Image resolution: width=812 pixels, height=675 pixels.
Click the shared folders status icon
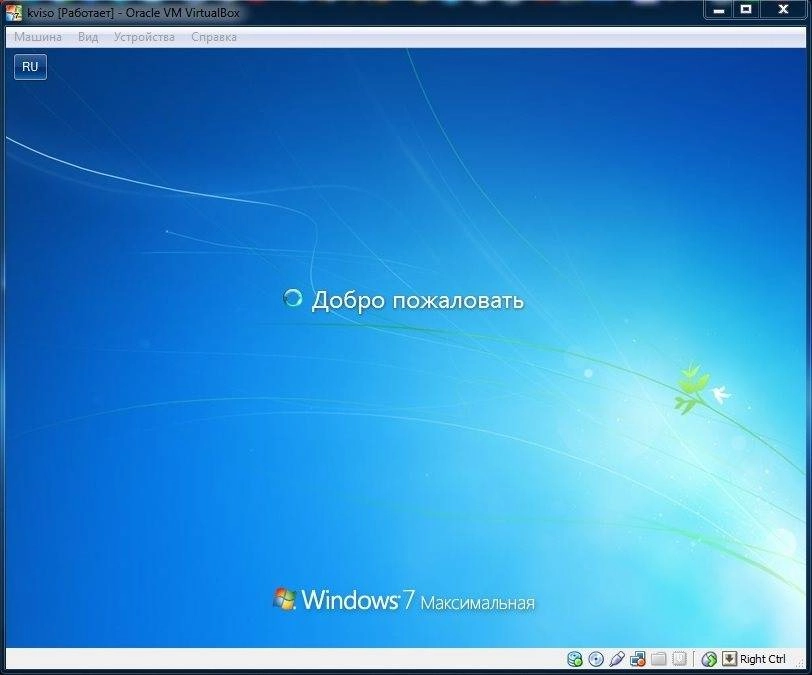658,659
